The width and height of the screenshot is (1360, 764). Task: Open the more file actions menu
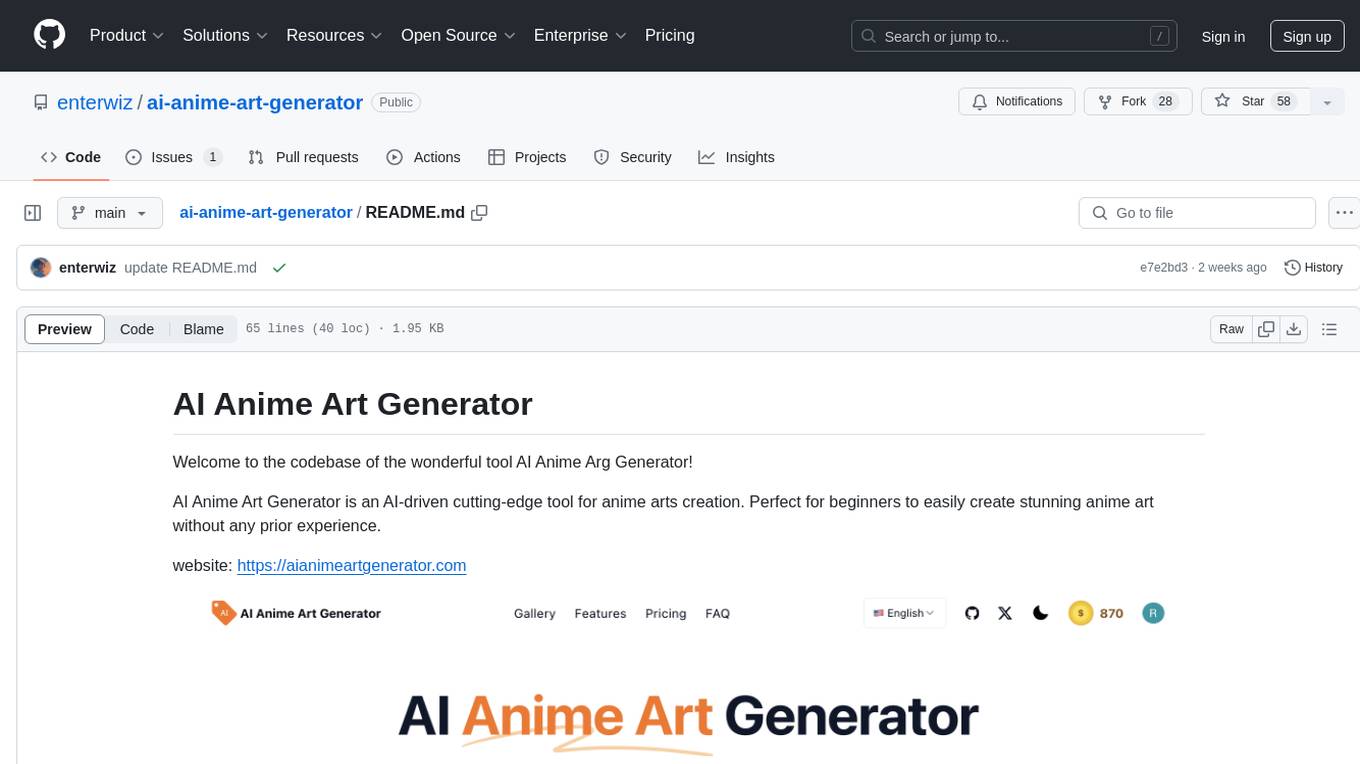tap(1344, 213)
